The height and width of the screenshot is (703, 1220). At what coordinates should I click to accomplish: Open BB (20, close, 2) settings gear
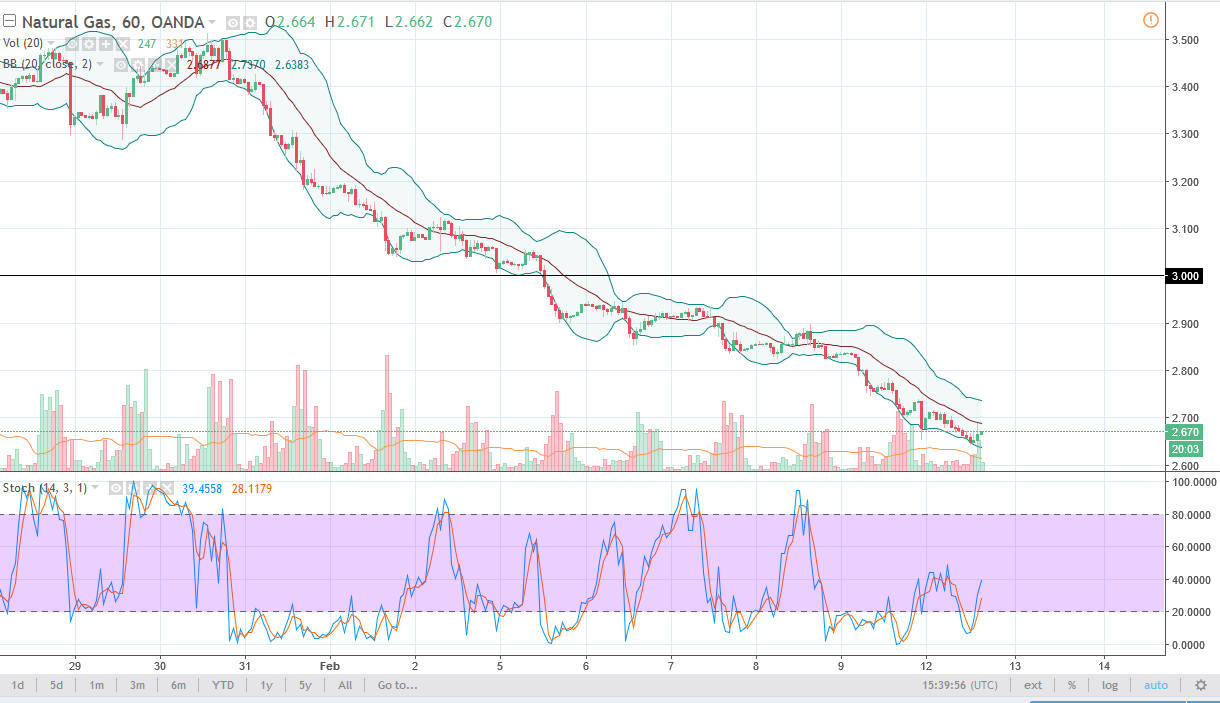pyautogui.click(x=138, y=65)
